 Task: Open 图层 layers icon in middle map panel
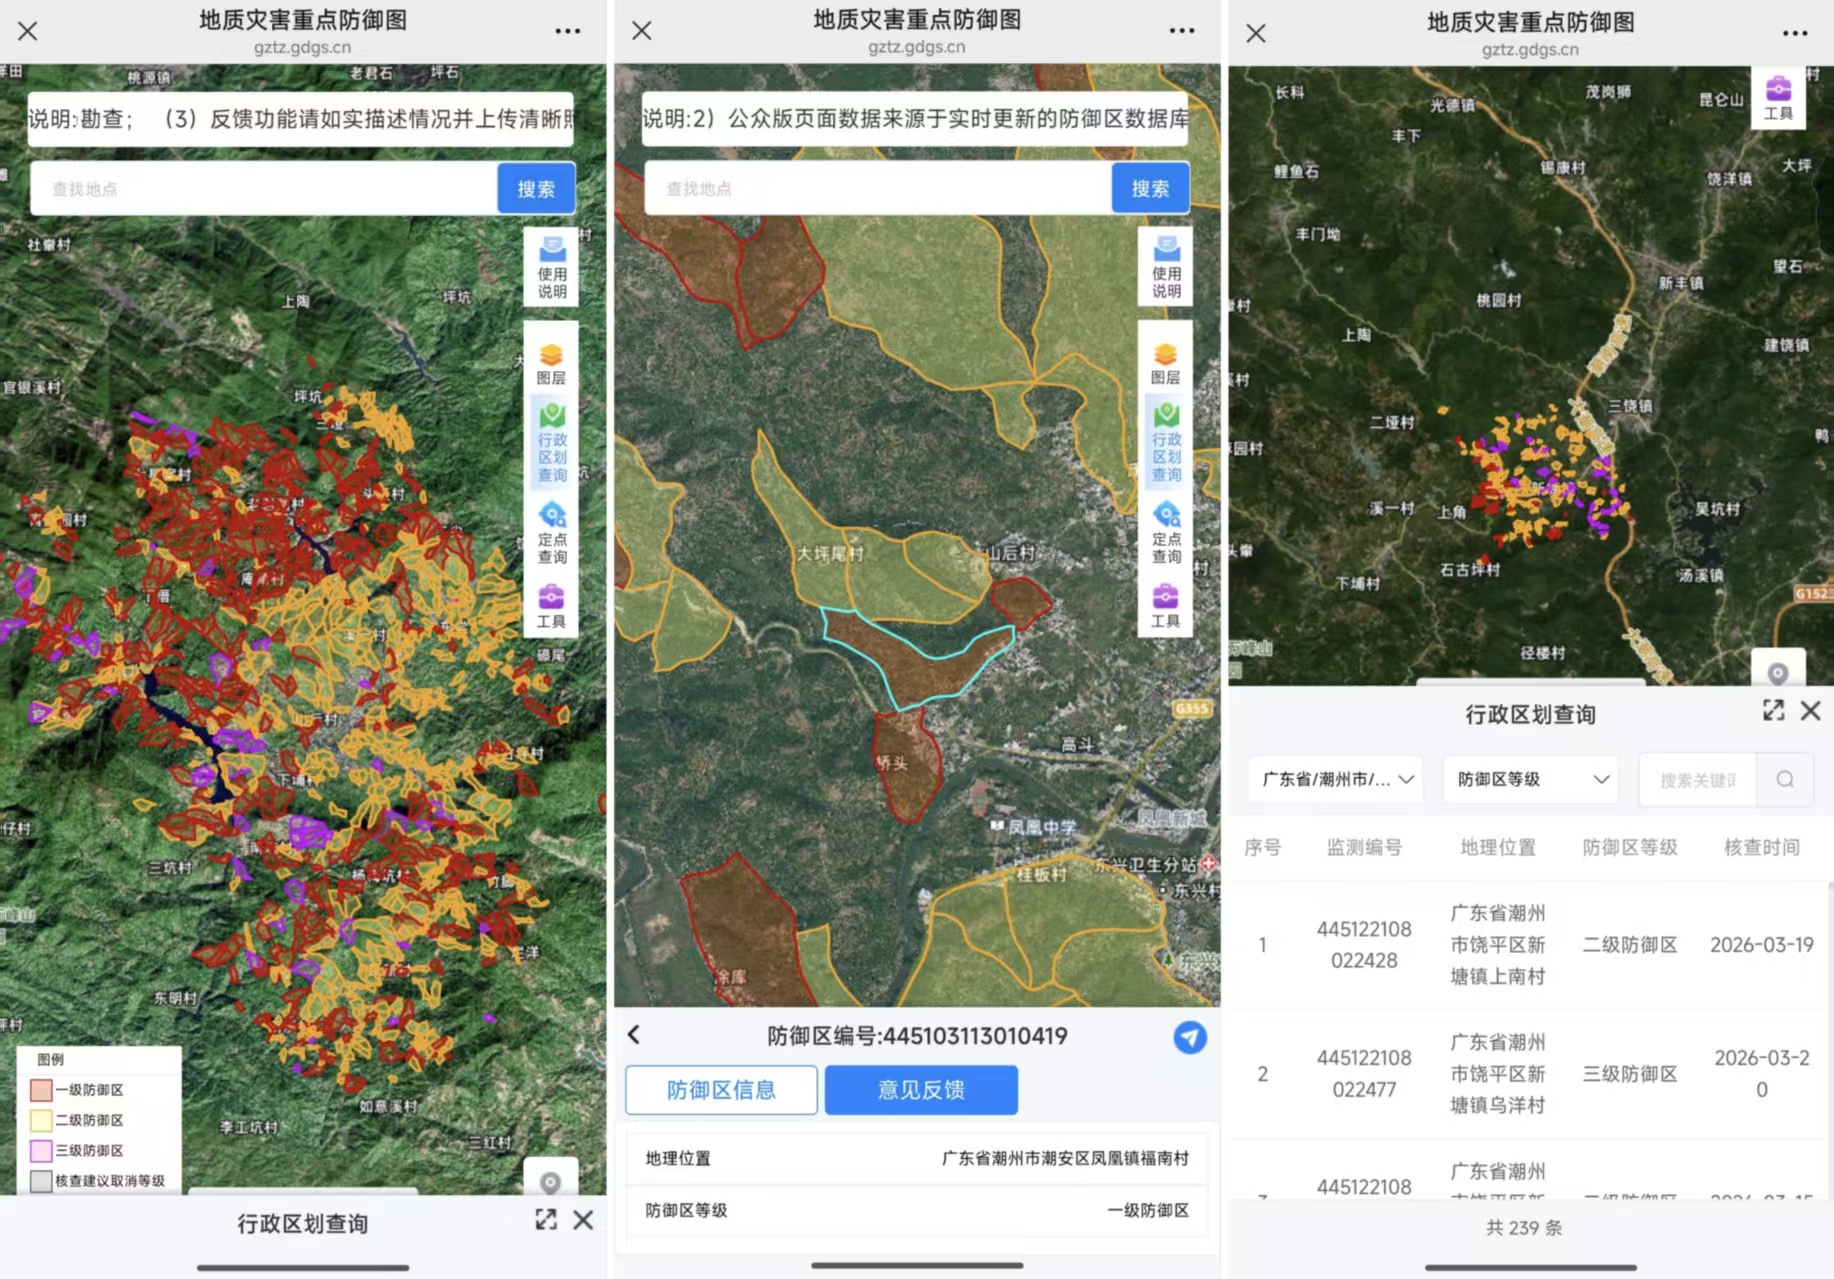pos(1165,364)
